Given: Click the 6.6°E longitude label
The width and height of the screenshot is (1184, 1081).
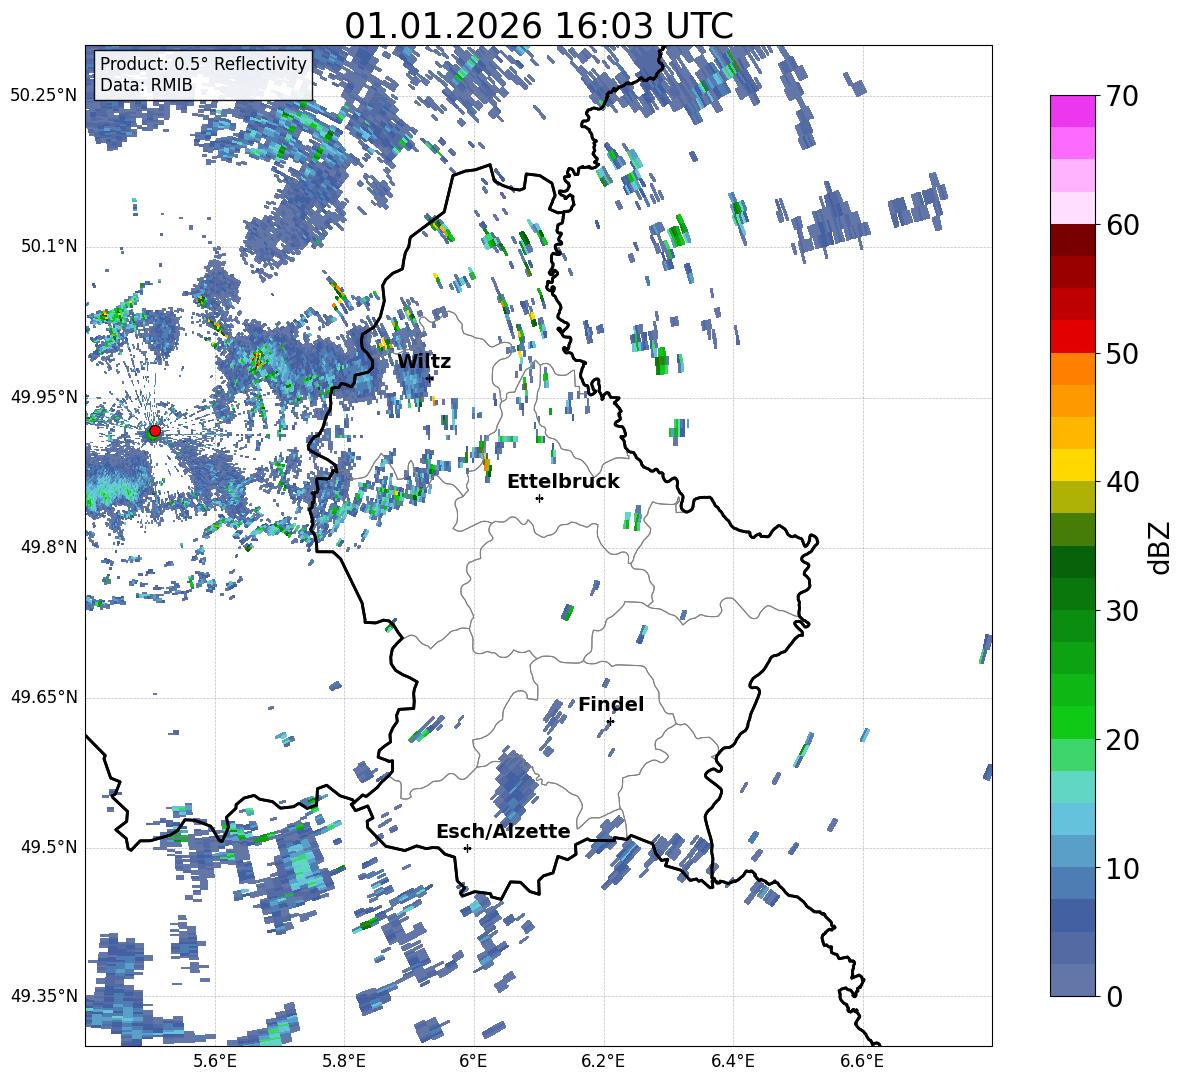Looking at the screenshot, I should [x=862, y=1061].
